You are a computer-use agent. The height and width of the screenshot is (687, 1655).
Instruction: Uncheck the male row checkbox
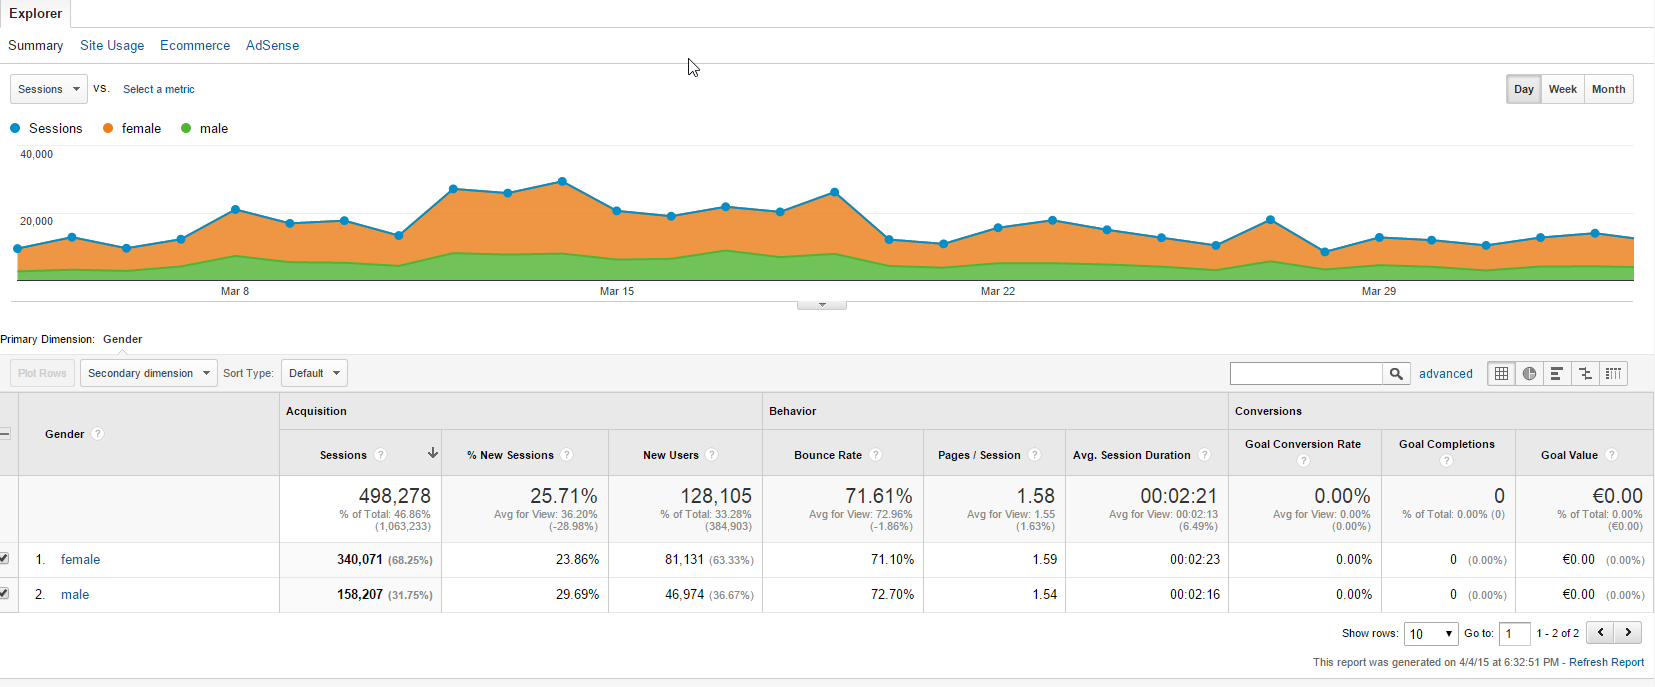(4, 593)
